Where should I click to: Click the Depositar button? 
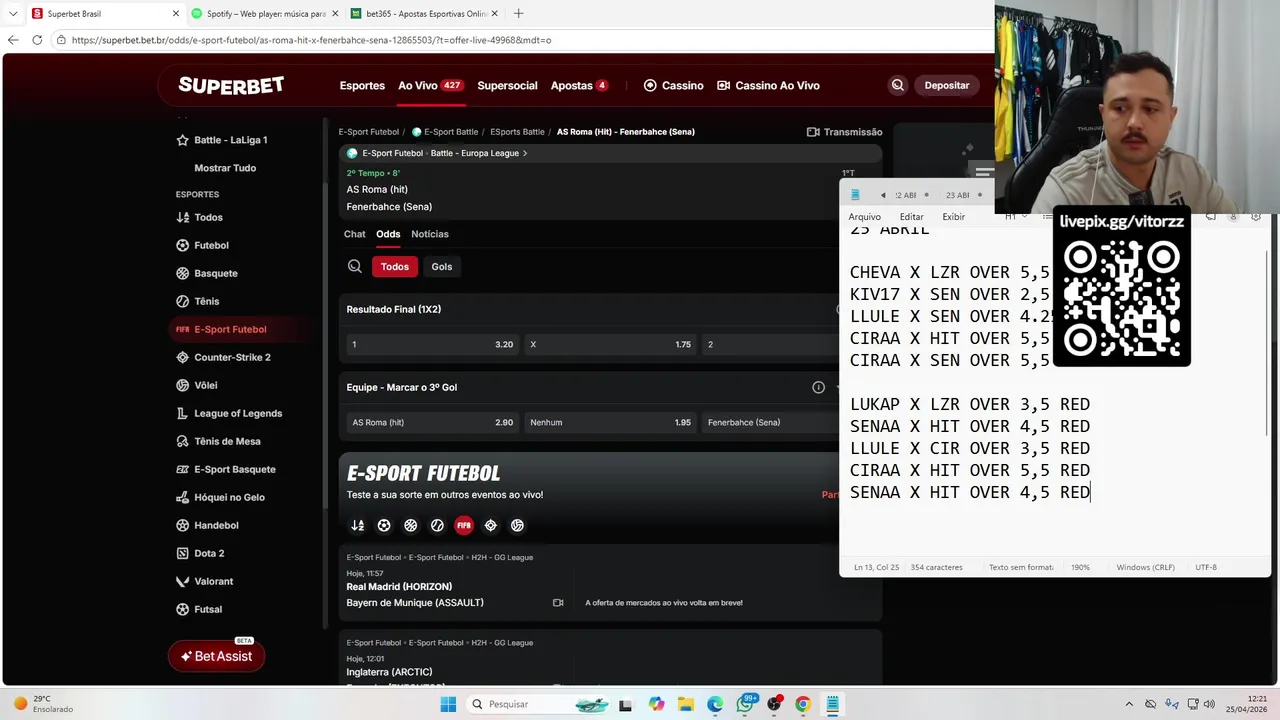(946, 86)
